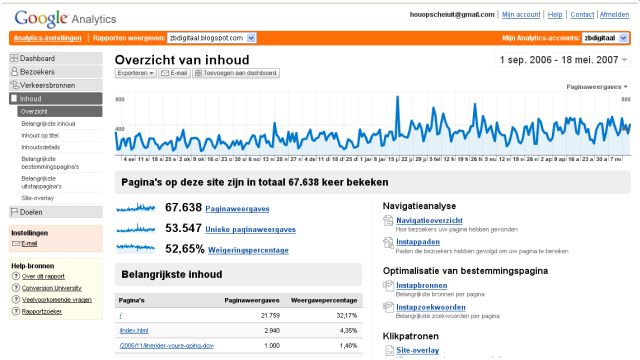Click the Paginaweergaves sparkline thumbnail
This screenshot has height=360, width=640.
pyautogui.click(x=136, y=208)
